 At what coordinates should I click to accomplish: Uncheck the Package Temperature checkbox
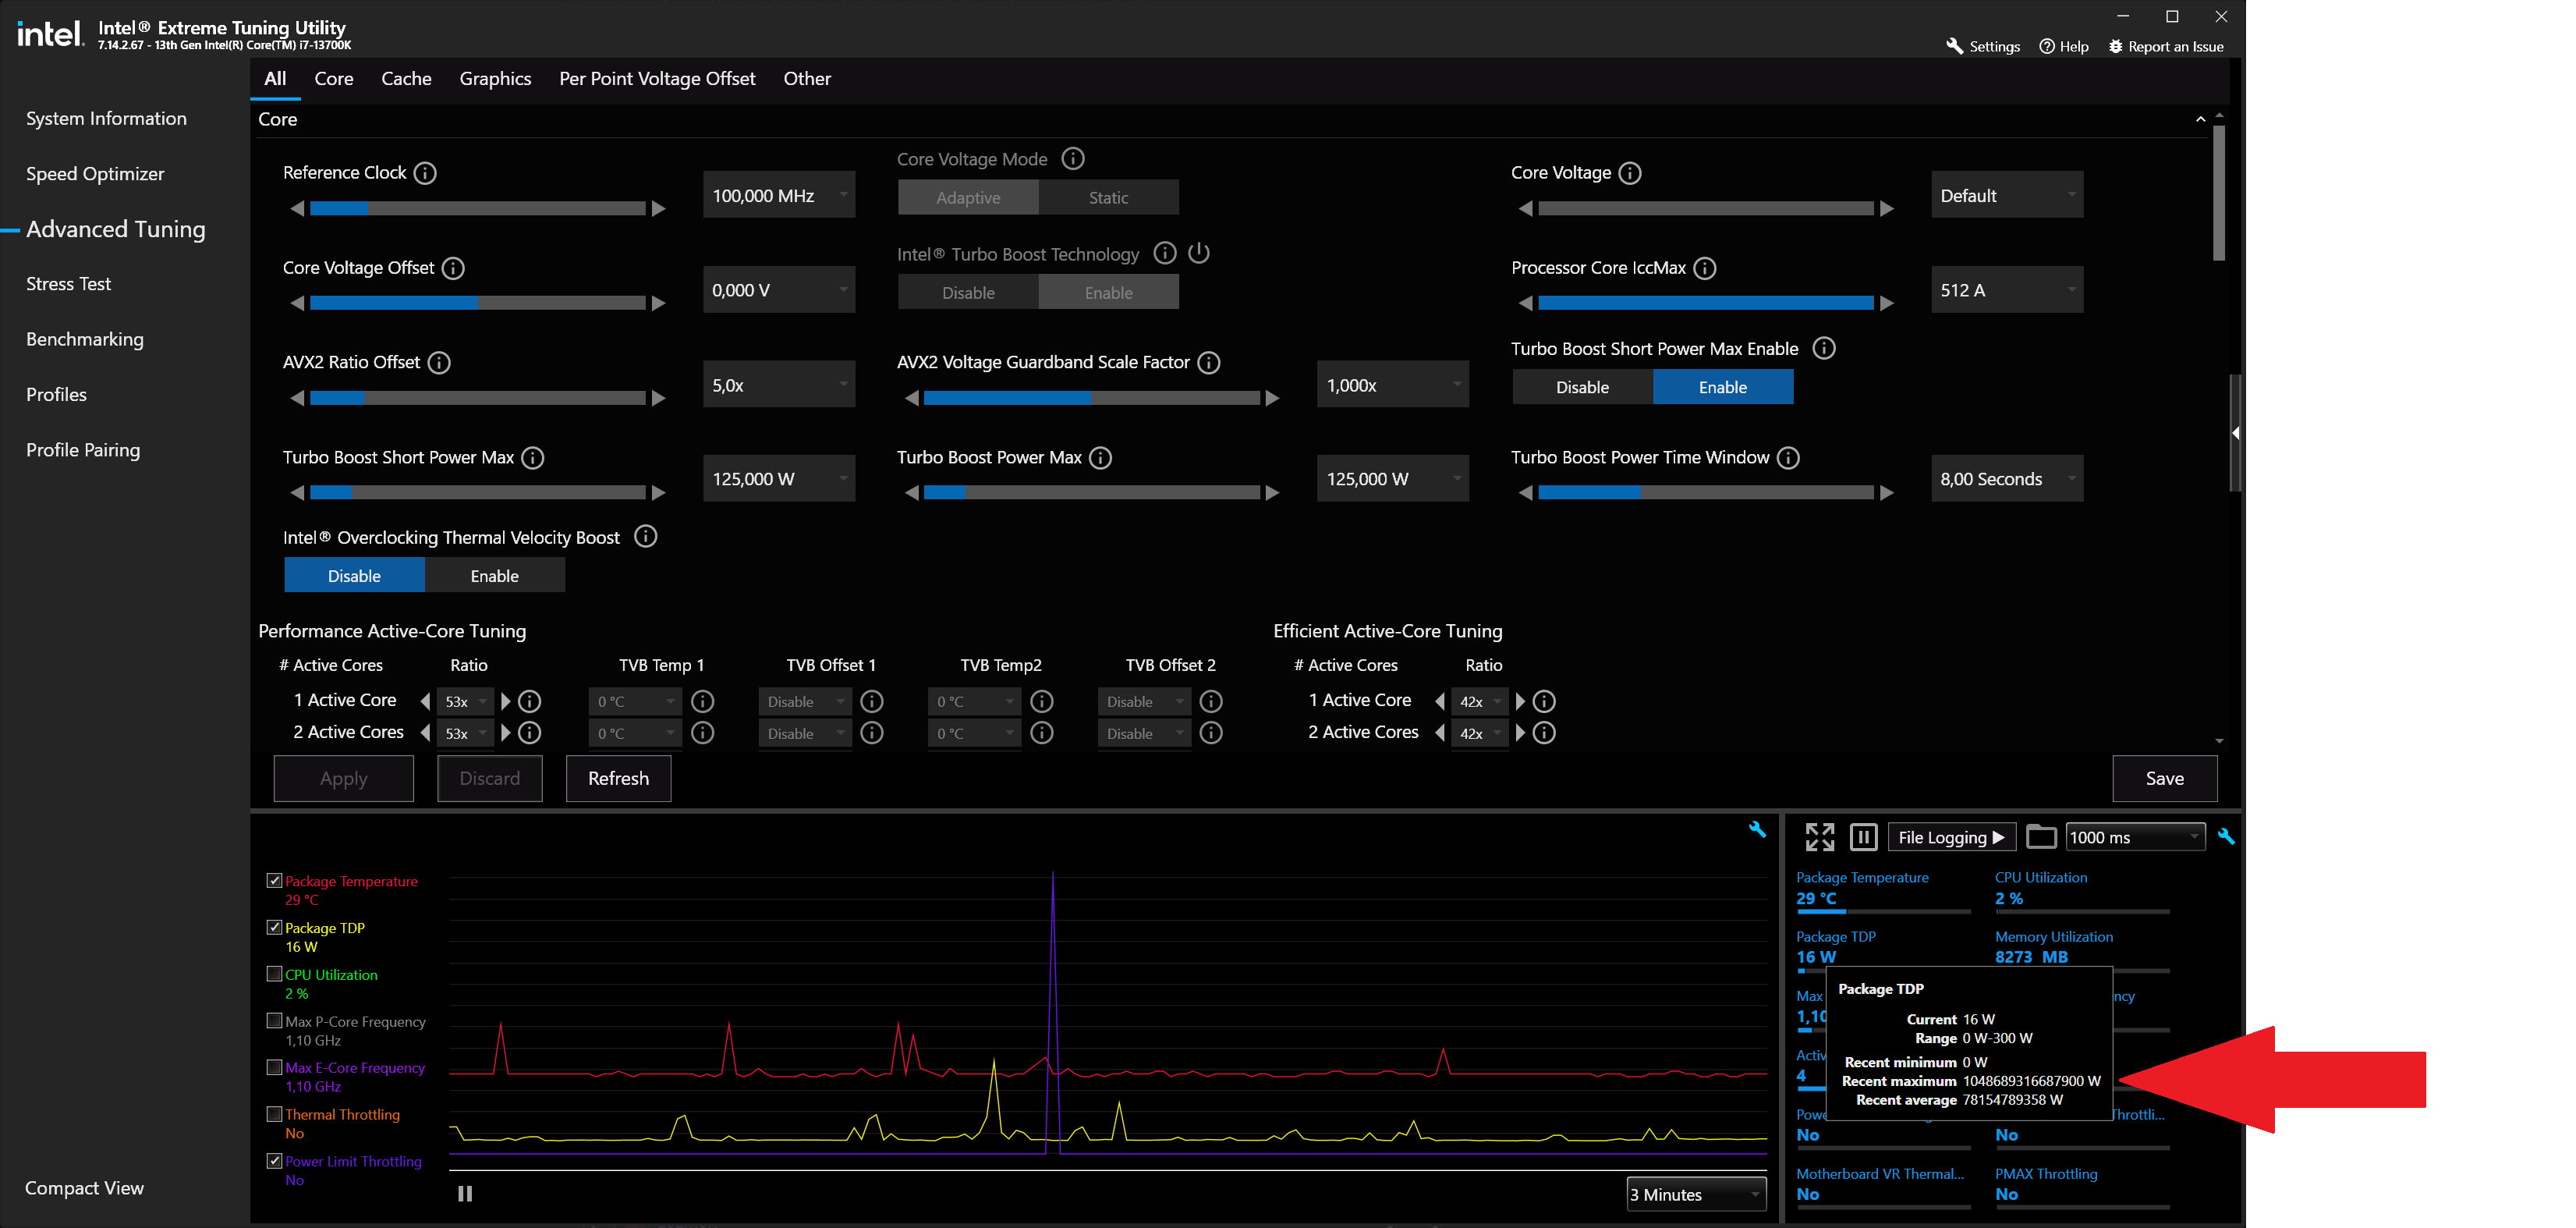pos(274,880)
